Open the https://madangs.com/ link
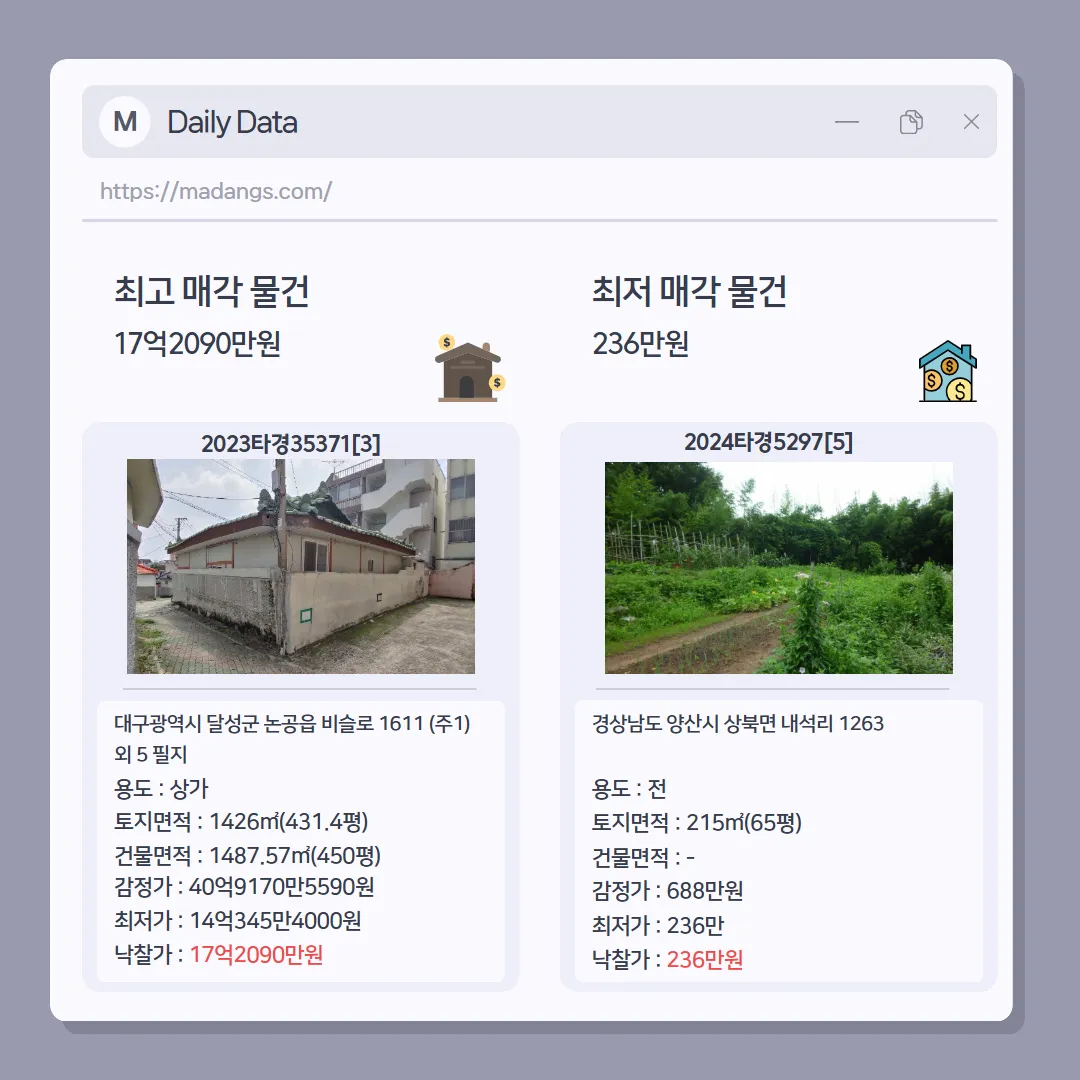The image size is (1080, 1080). (216, 191)
